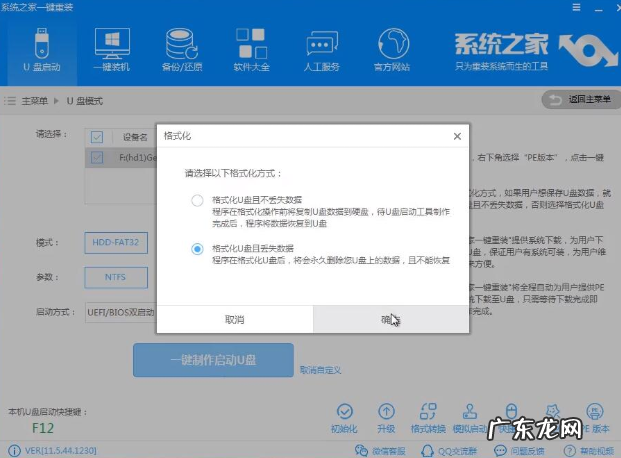Viewport: 621px width, 458px height.
Task: Open 帮助视频 in status bar
Action: (589, 451)
